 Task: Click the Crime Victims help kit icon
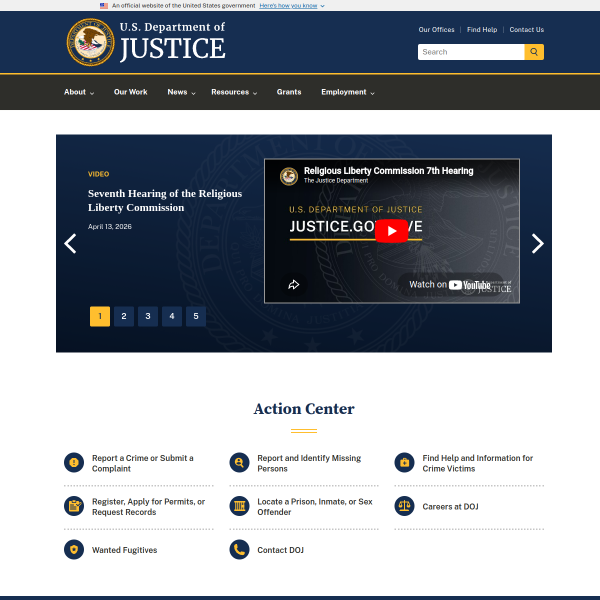pos(404,463)
